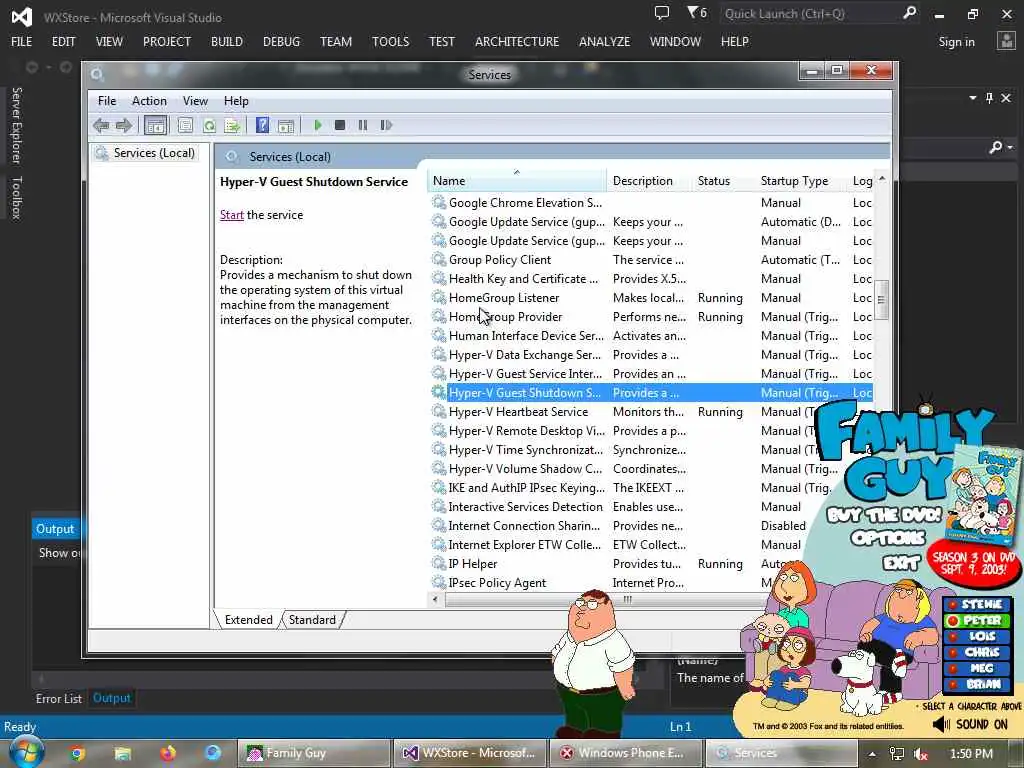This screenshot has width=1024, height=768.
Task: Click the pin icon on the Visual Studio panel
Action: pyautogui.click(x=989, y=98)
